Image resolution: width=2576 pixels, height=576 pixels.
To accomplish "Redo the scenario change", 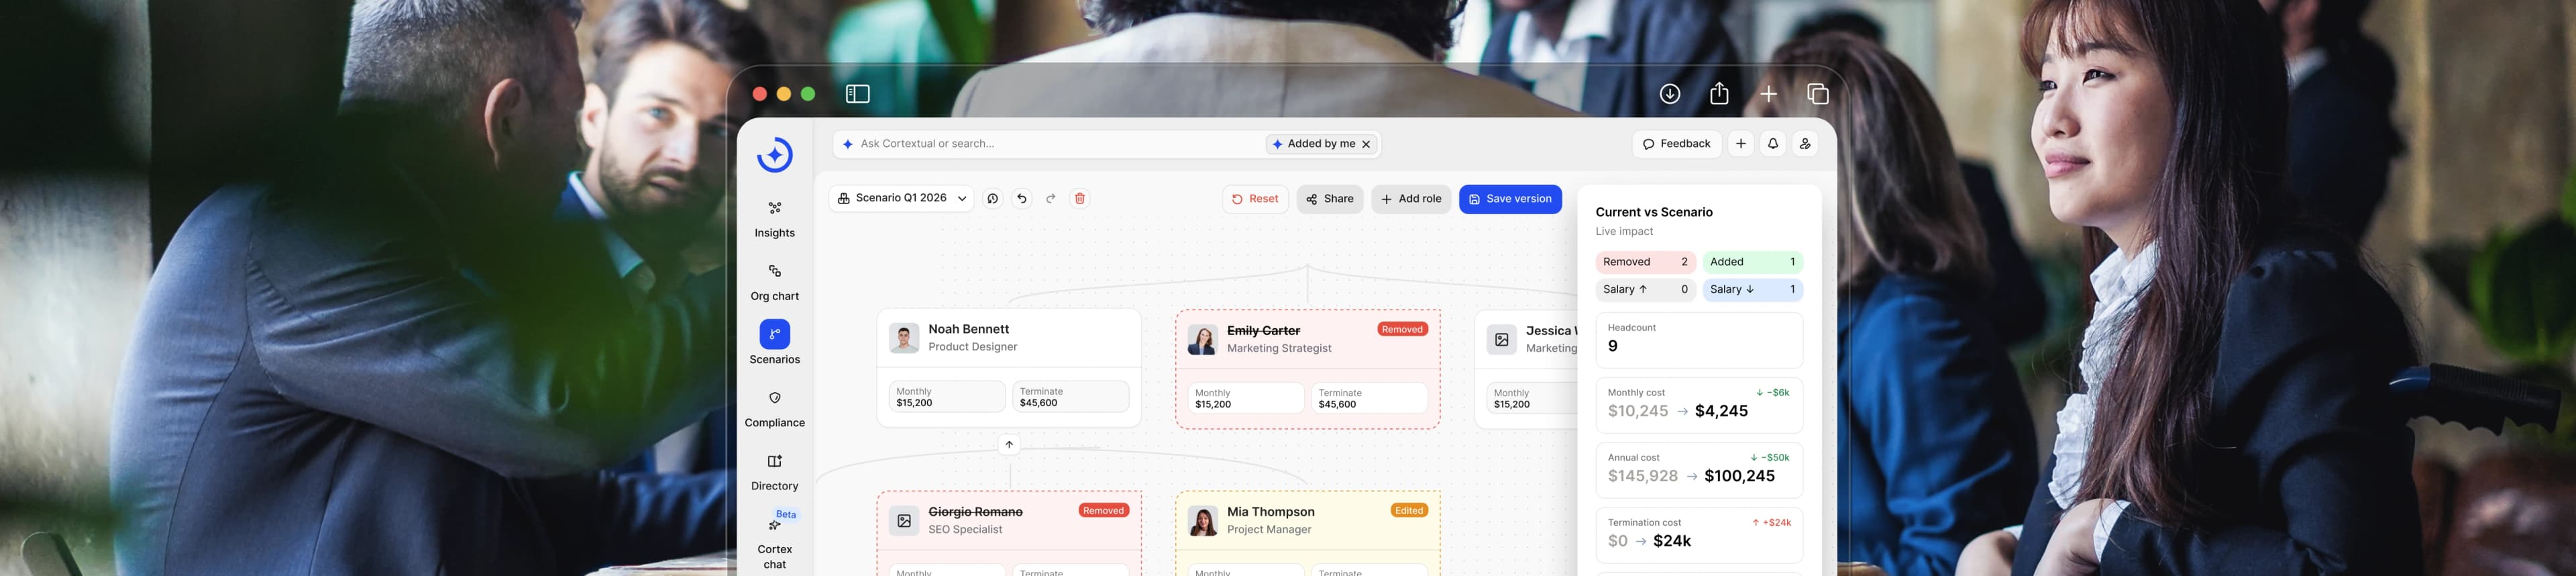I will click(x=1050, y=199).
